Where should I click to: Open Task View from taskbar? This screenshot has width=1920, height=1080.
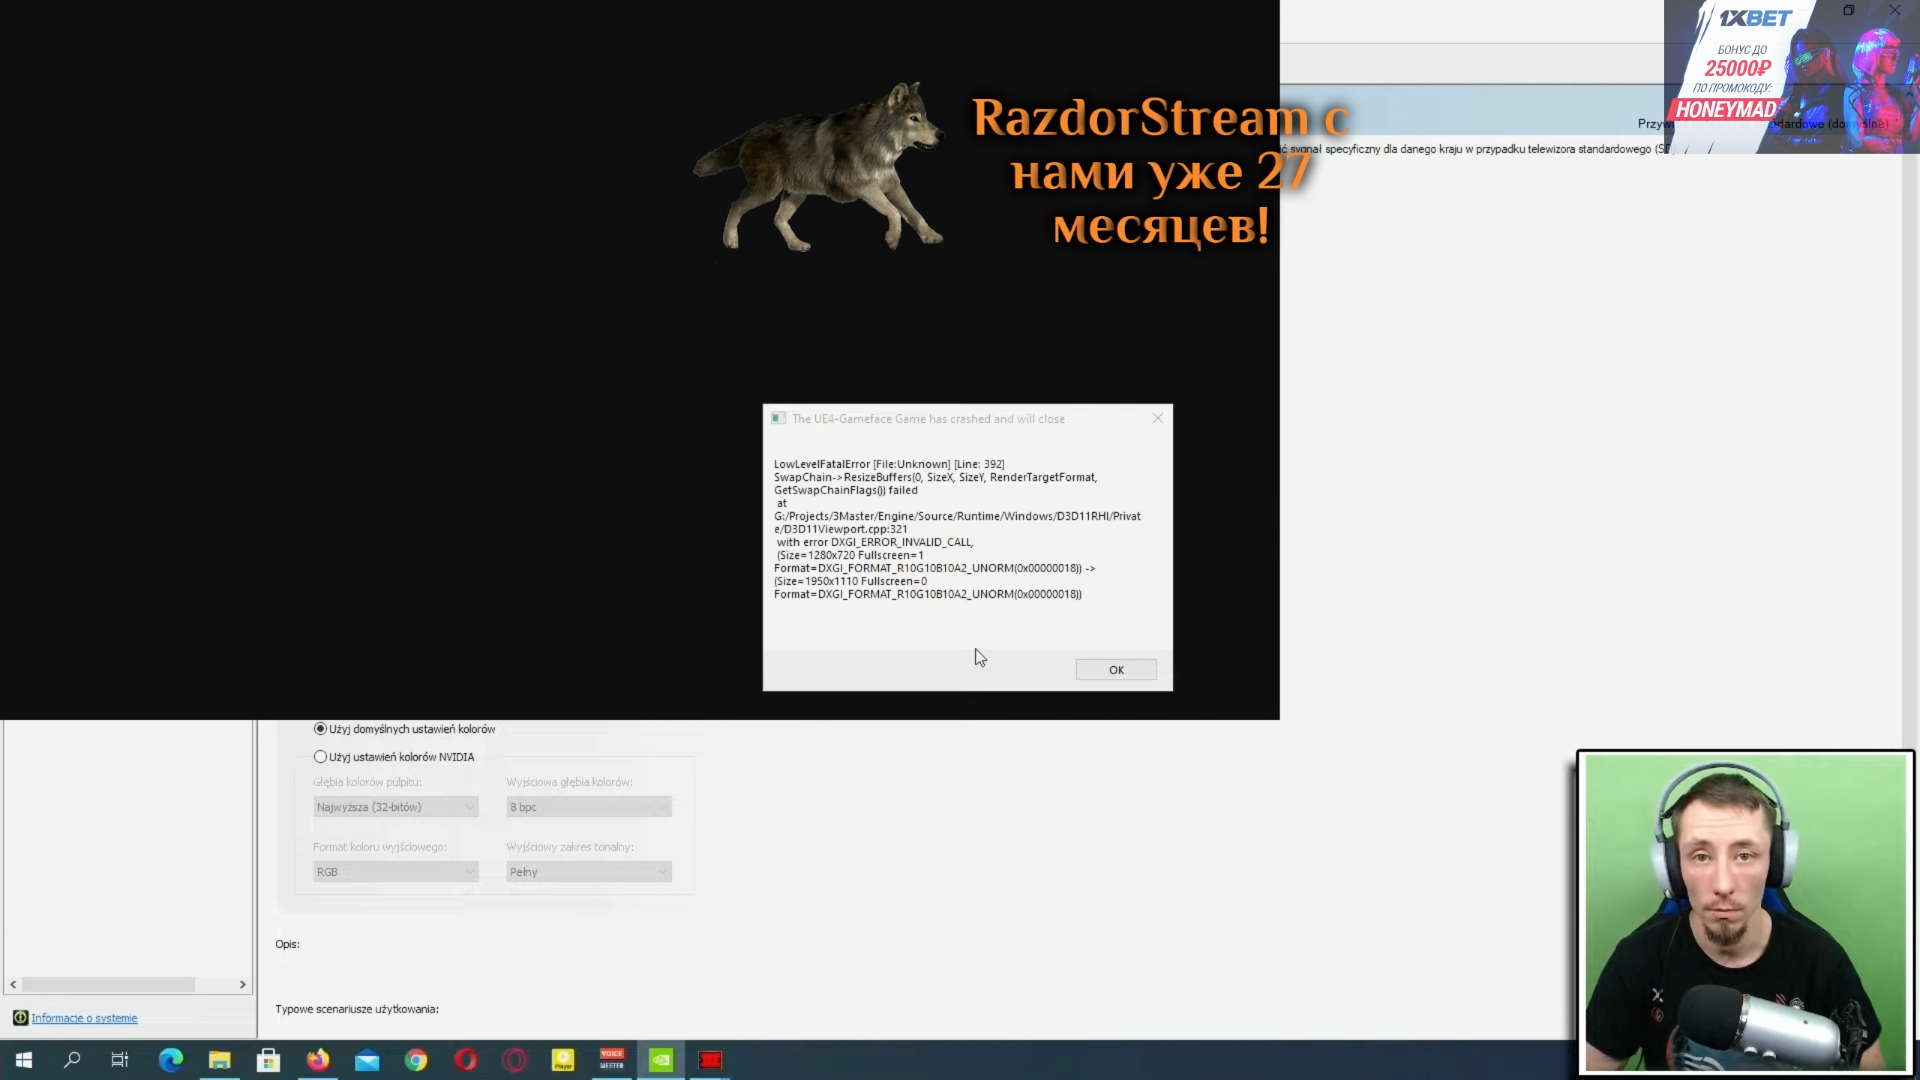[x=120, y=1060]
